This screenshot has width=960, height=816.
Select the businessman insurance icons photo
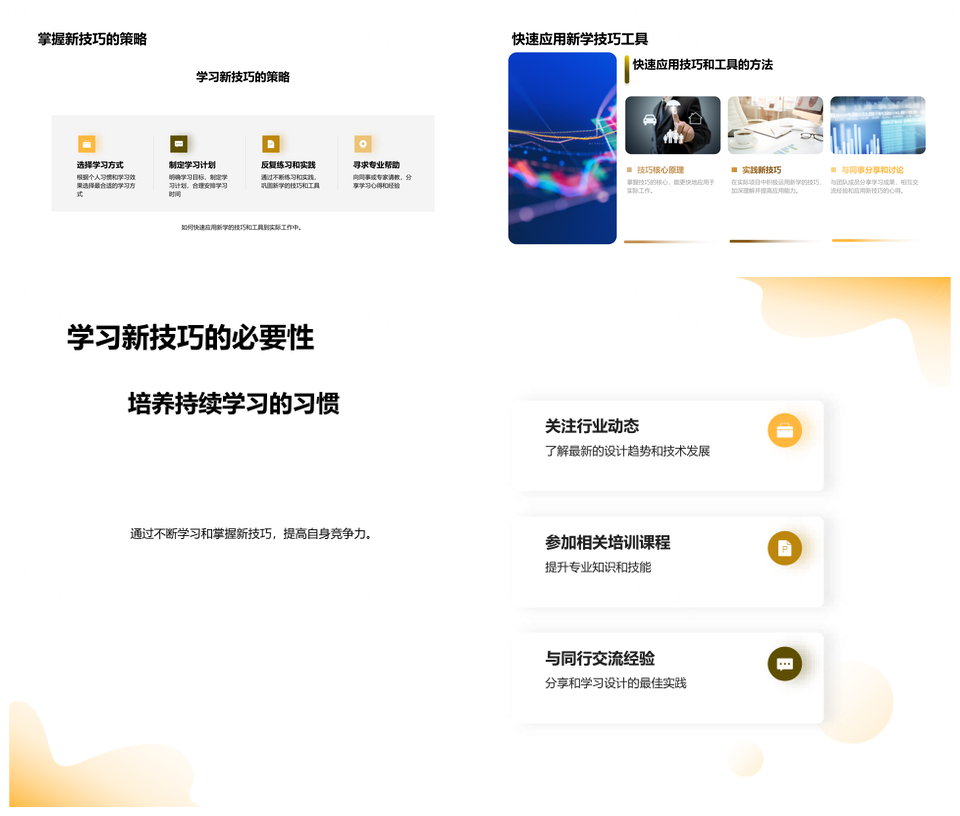[672, 125]
